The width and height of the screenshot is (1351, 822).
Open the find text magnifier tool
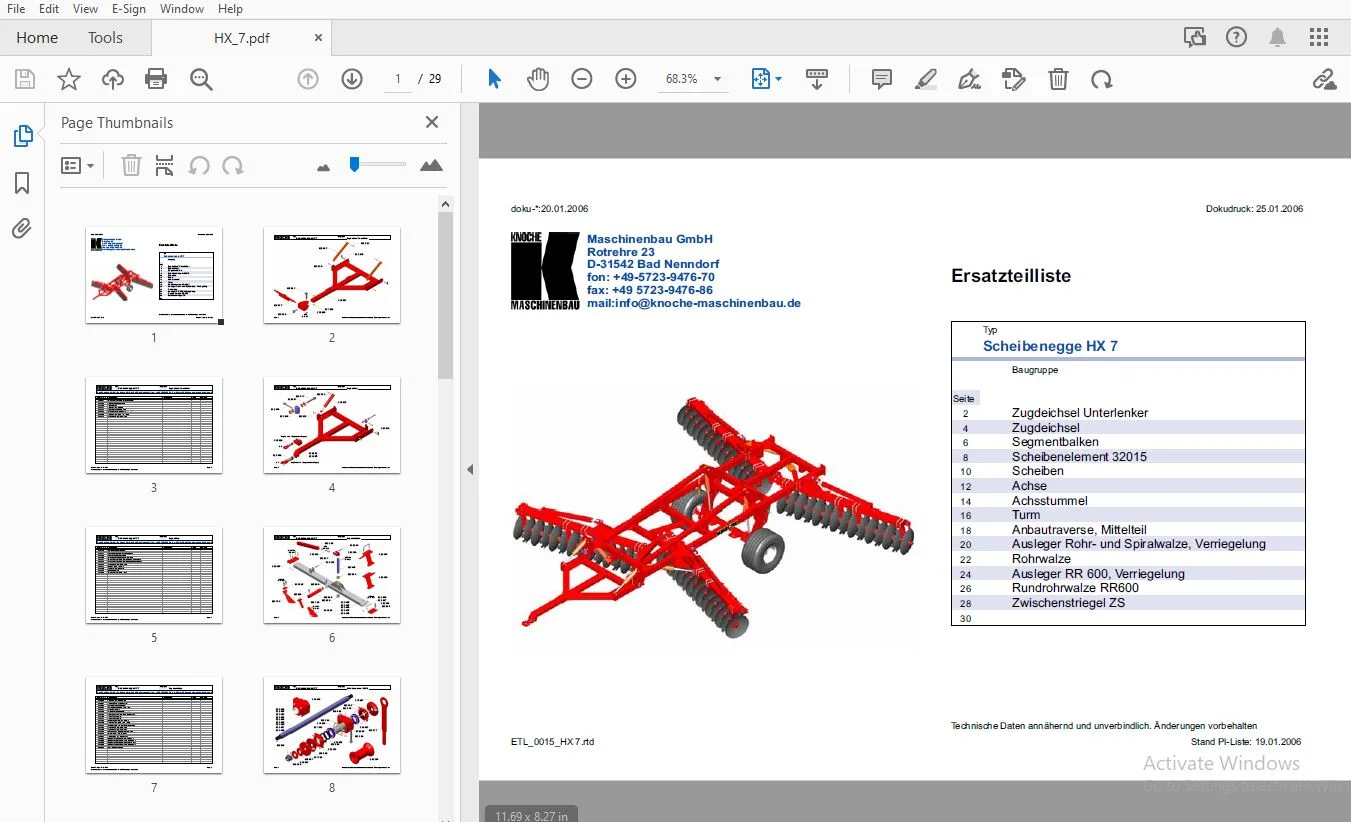[x=201, y=79]
